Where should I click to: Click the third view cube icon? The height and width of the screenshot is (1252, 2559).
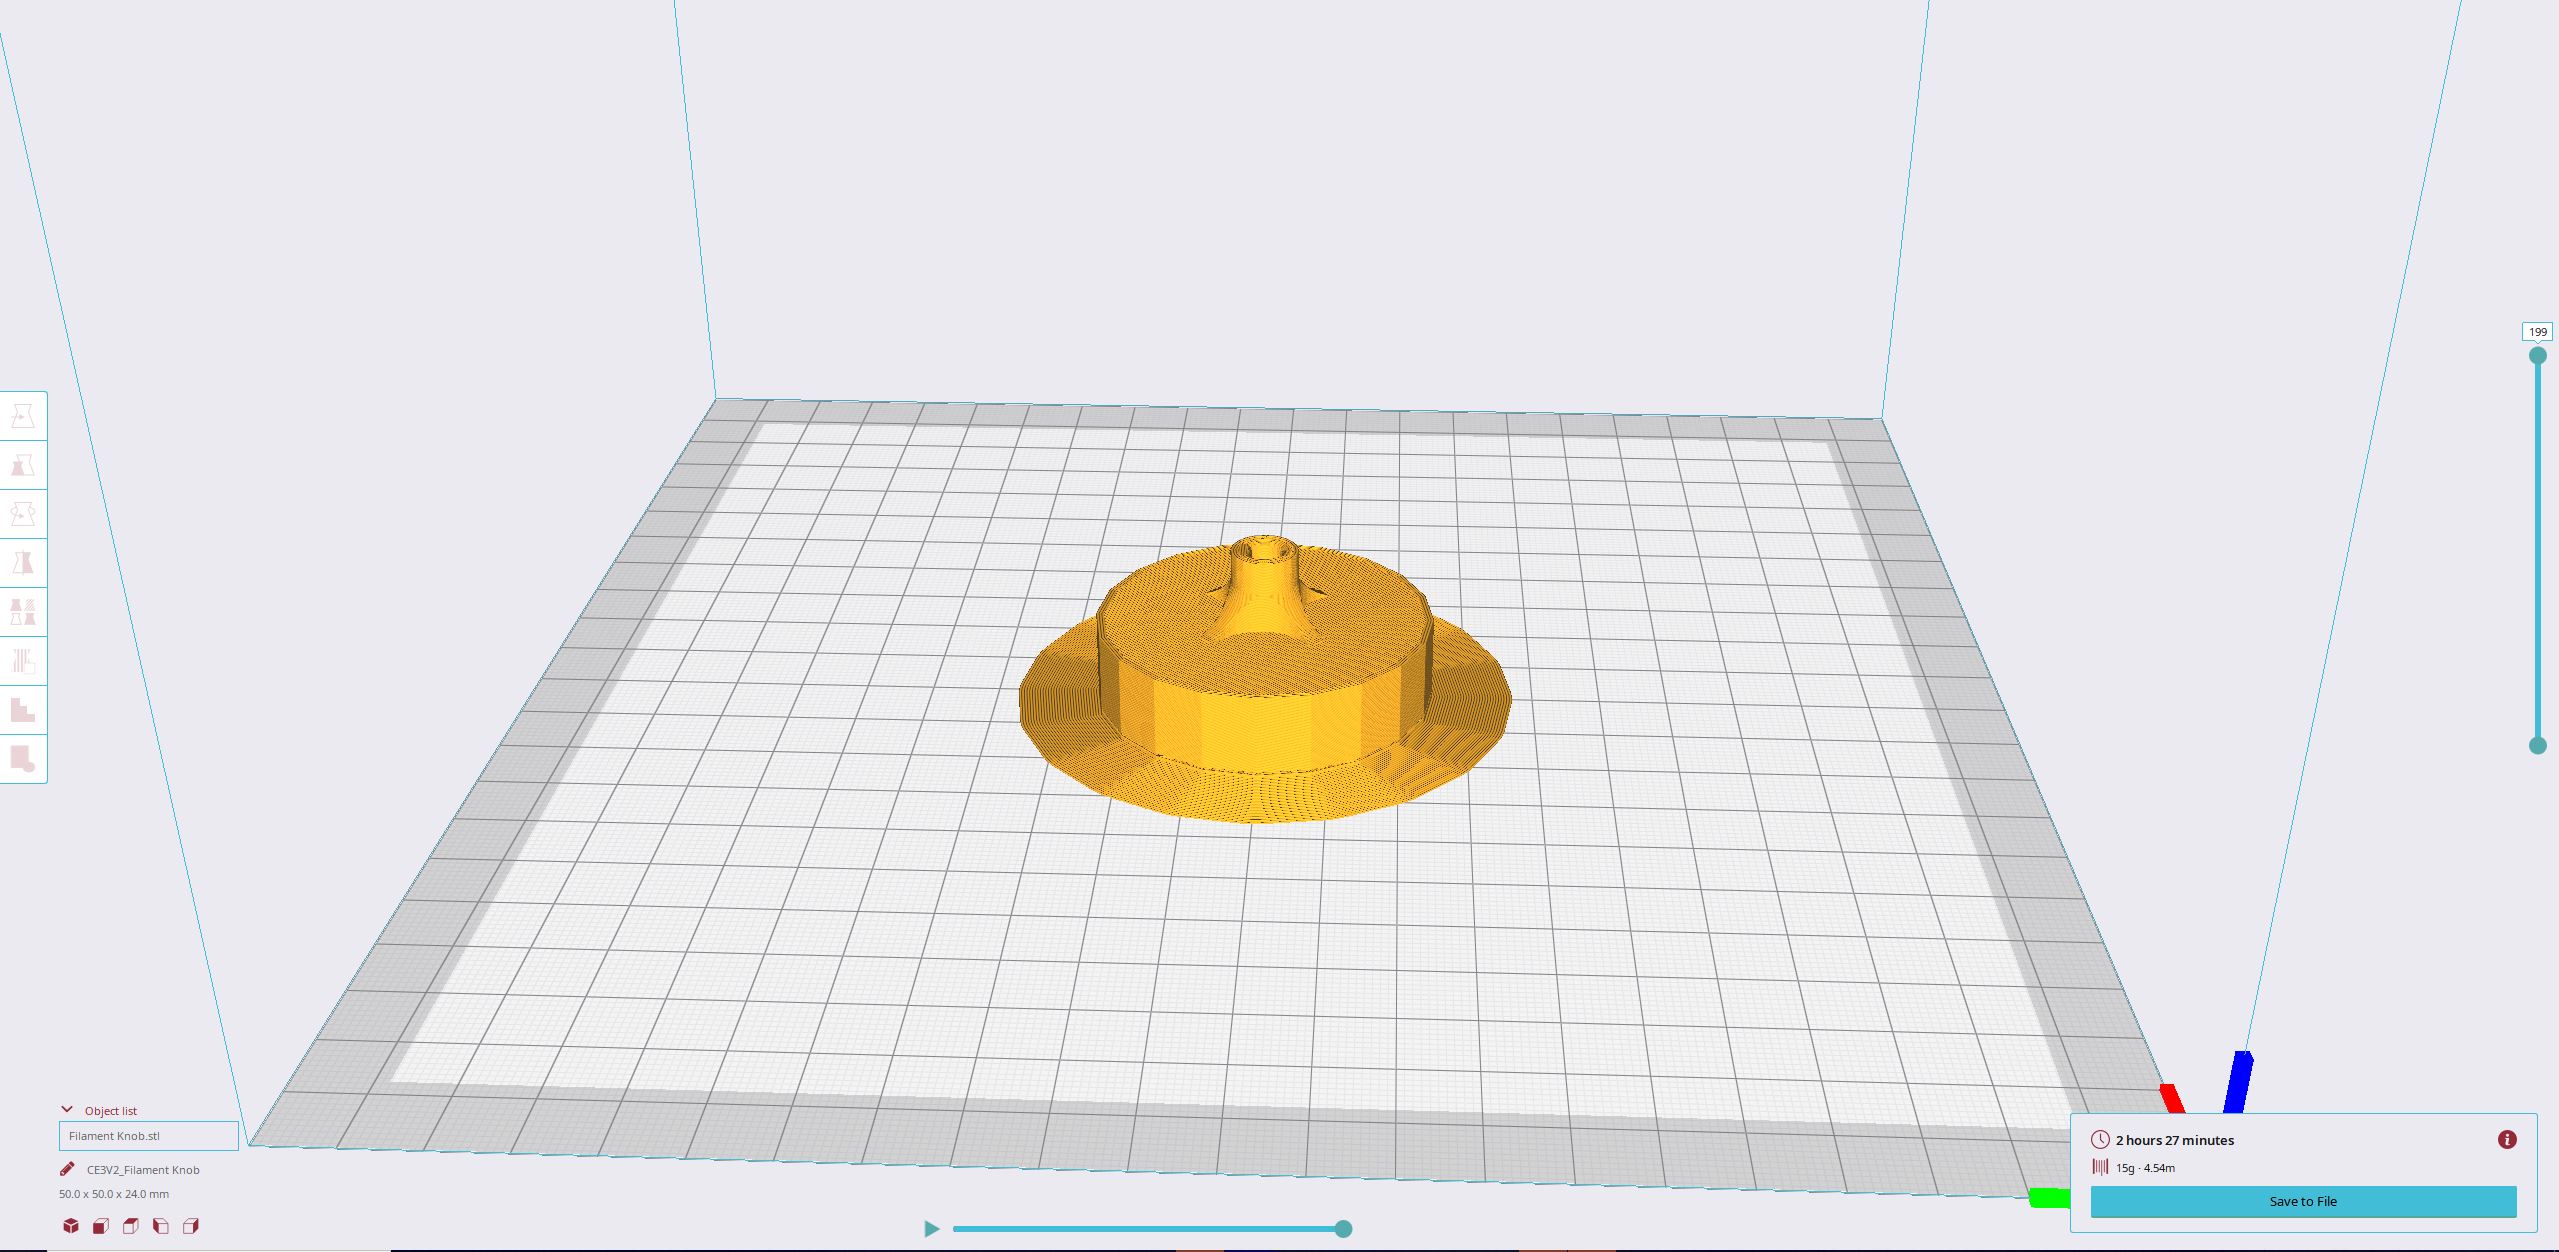pos(130,1225)
